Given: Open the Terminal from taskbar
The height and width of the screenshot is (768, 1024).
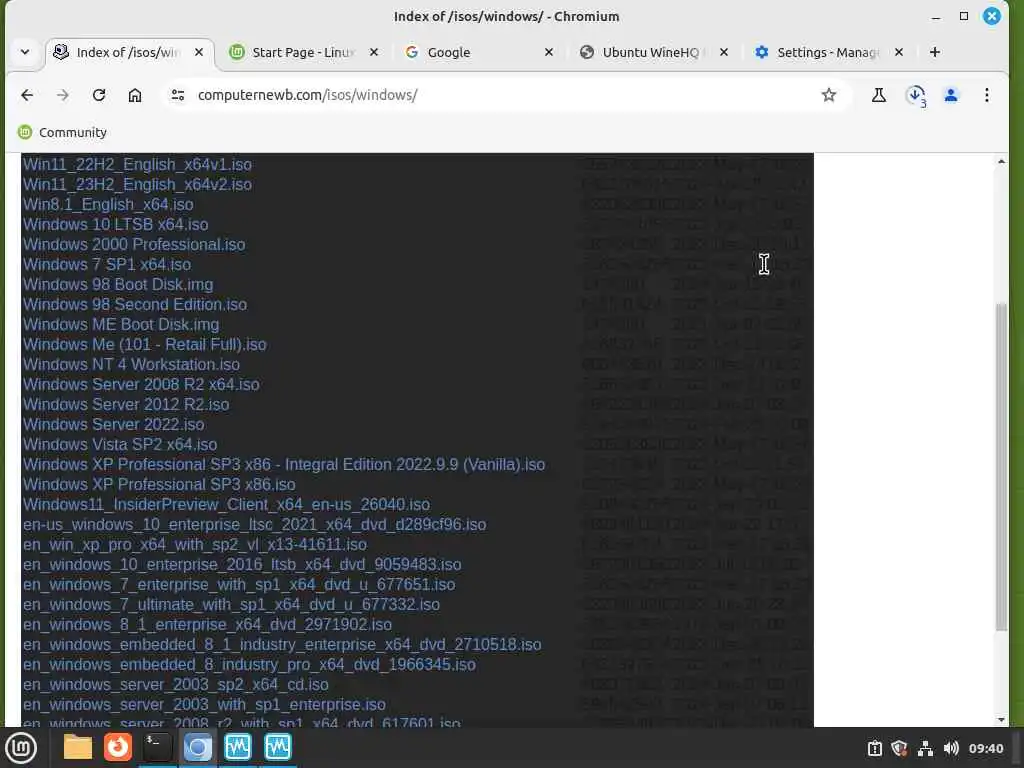Looking at the screenshot, I should (157, 748).
